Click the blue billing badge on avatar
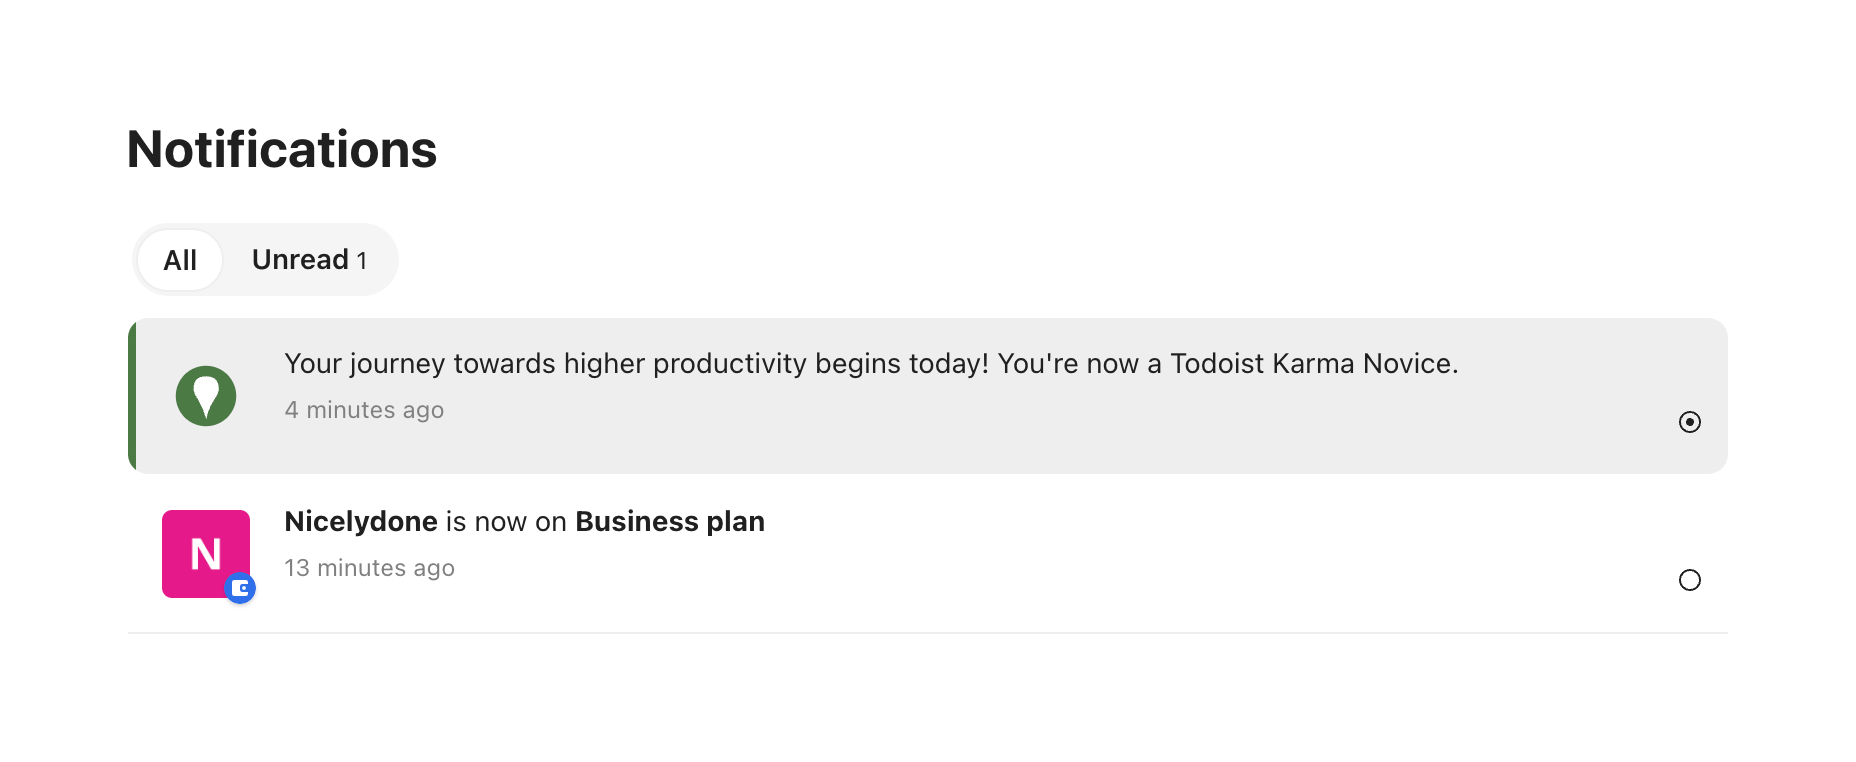Viewport: 1856px width, 762px height. (240, 588)
